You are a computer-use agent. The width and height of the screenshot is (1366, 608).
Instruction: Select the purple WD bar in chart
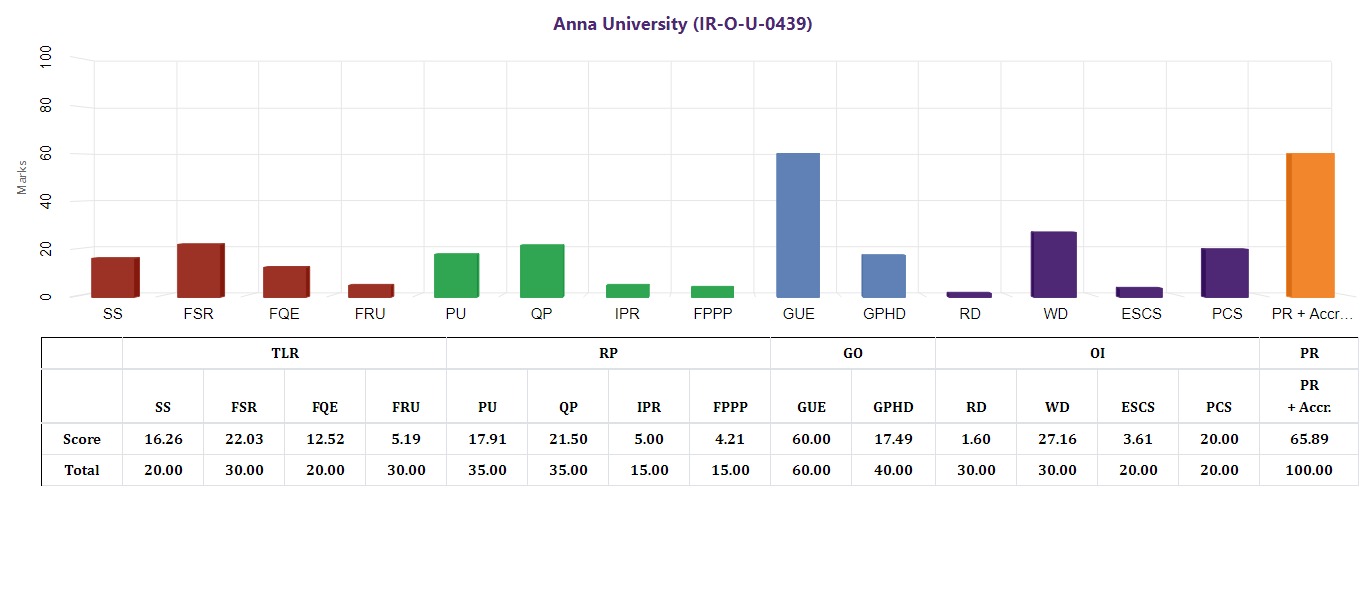(1054, 264)
